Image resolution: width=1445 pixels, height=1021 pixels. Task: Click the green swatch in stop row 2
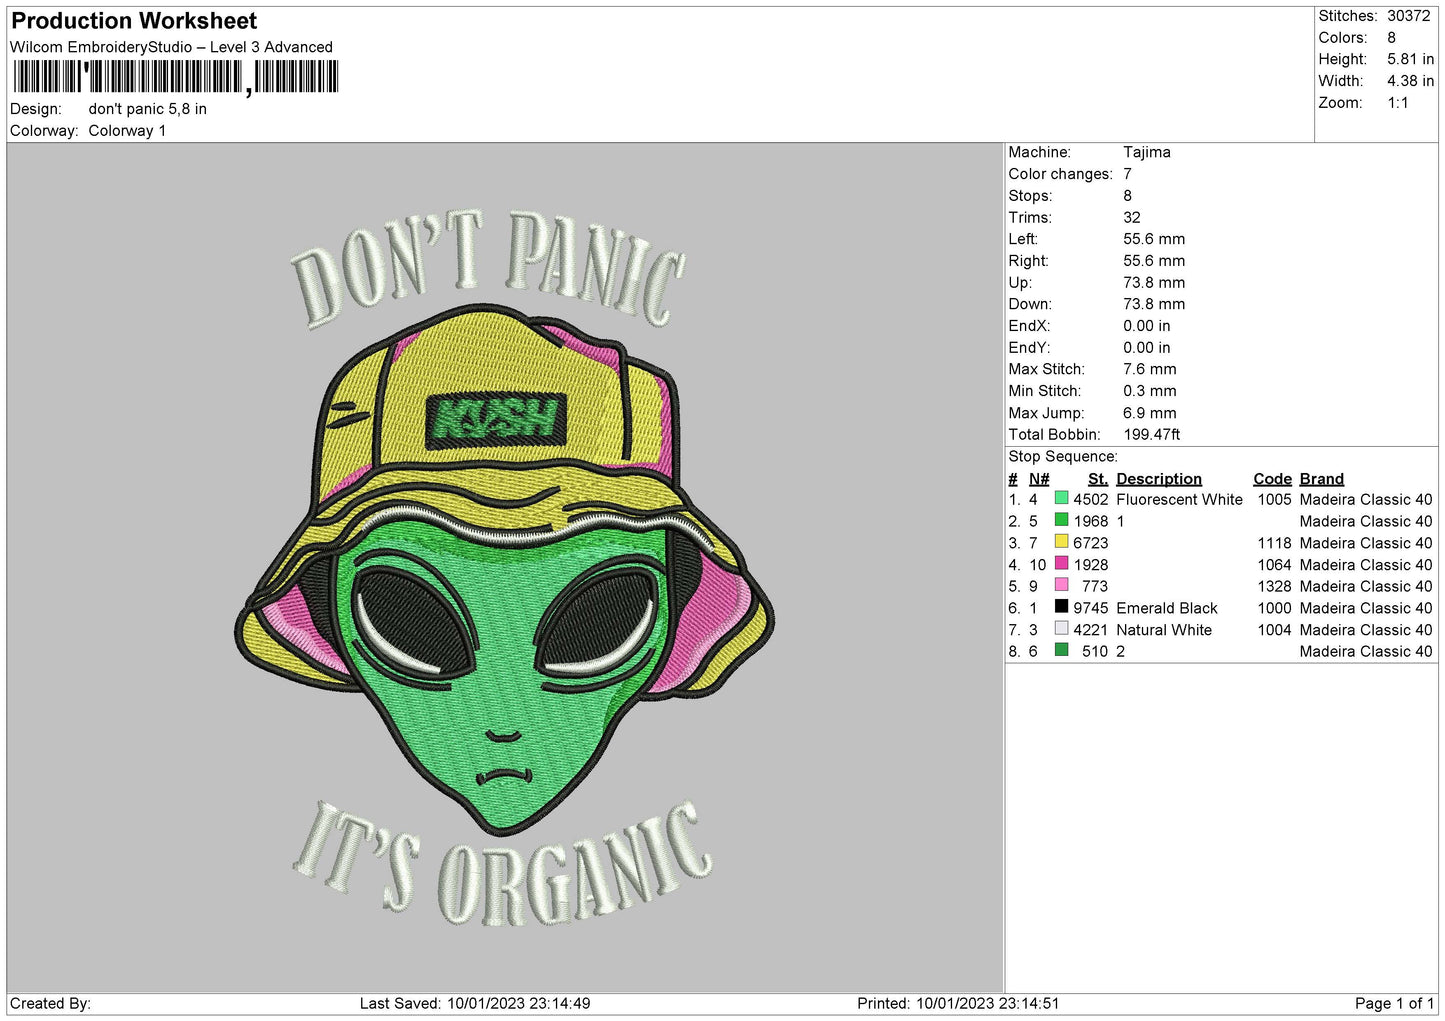click(1061, 520)
